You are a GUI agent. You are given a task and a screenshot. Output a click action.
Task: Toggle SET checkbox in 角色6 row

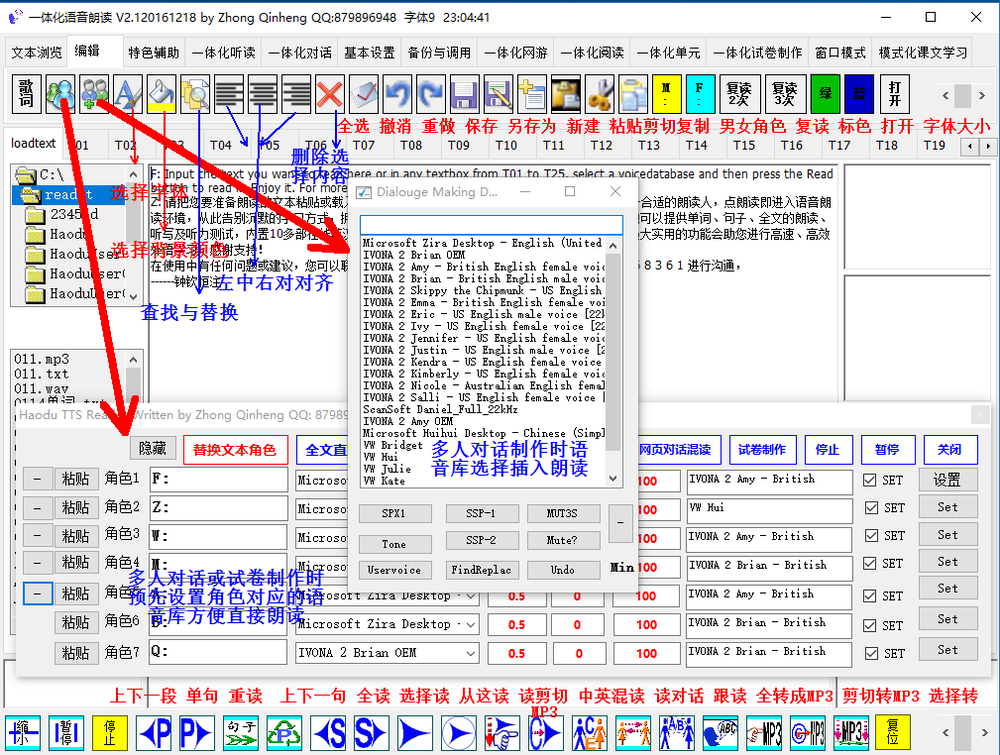(x=870, y=626)
